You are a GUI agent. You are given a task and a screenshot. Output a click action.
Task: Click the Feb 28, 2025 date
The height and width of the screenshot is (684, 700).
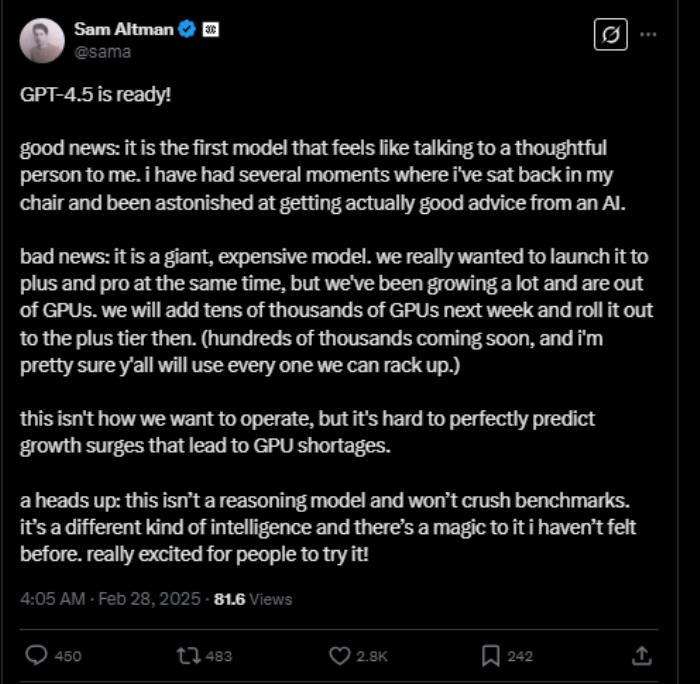(149, 599)
